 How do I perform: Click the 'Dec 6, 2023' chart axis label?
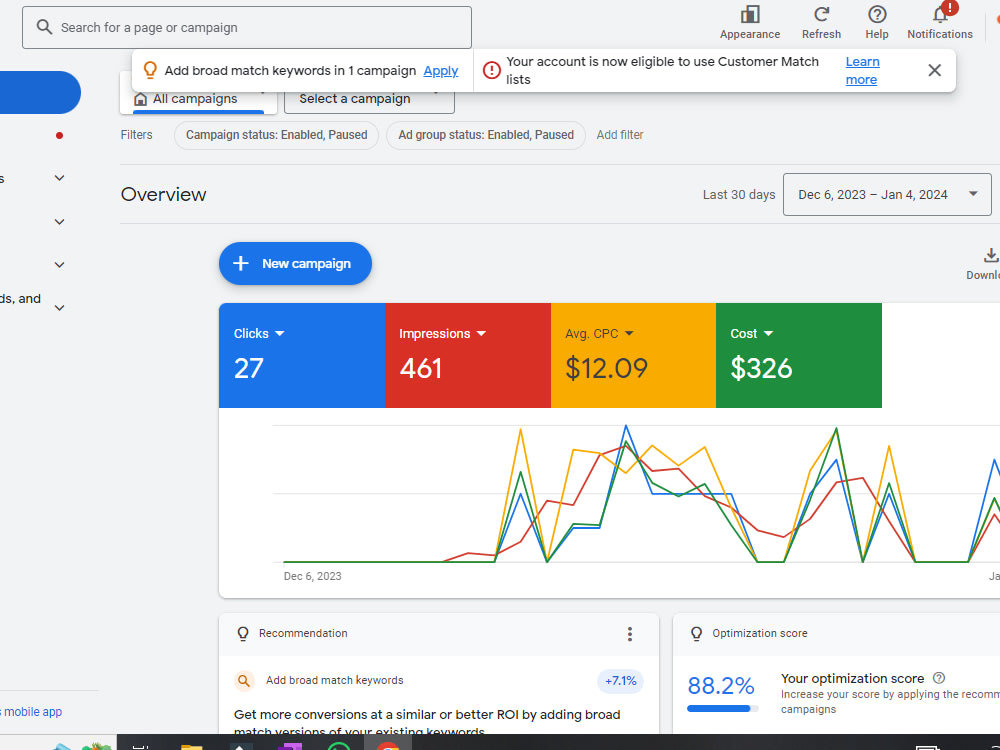coord(312,577)
